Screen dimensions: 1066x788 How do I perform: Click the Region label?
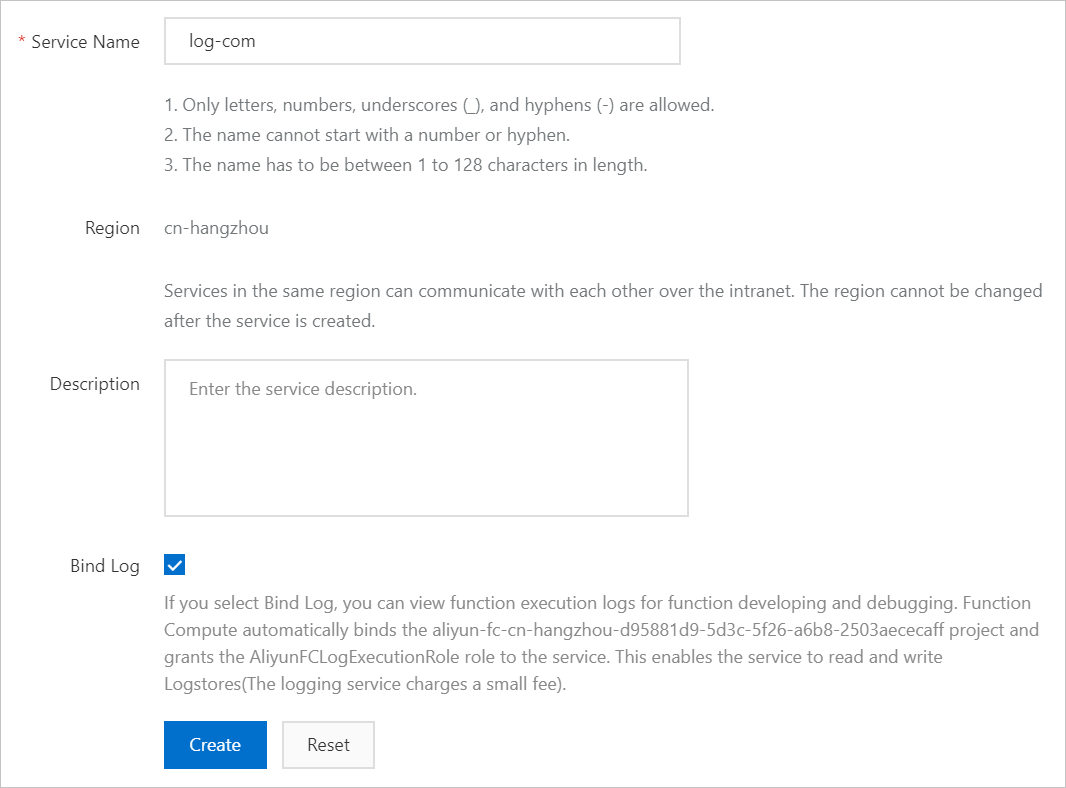click(x=112, y=228)
